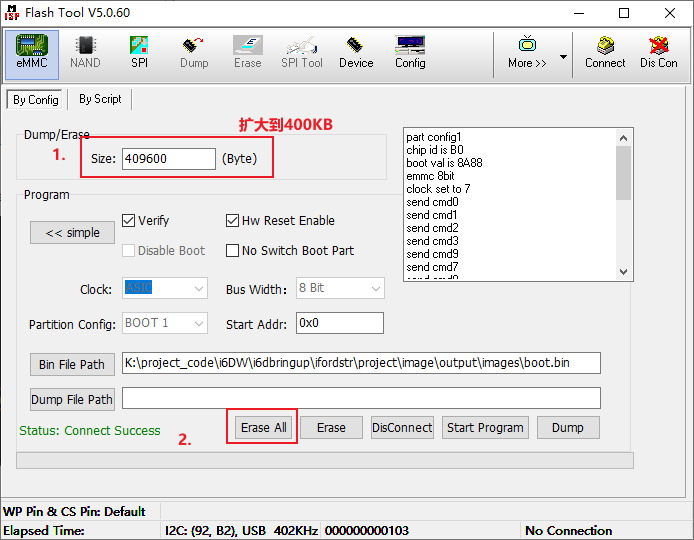The image size is (694, 540).
Task: Click the 'chip id is B0' log line
Action: [x=435, y=150]
